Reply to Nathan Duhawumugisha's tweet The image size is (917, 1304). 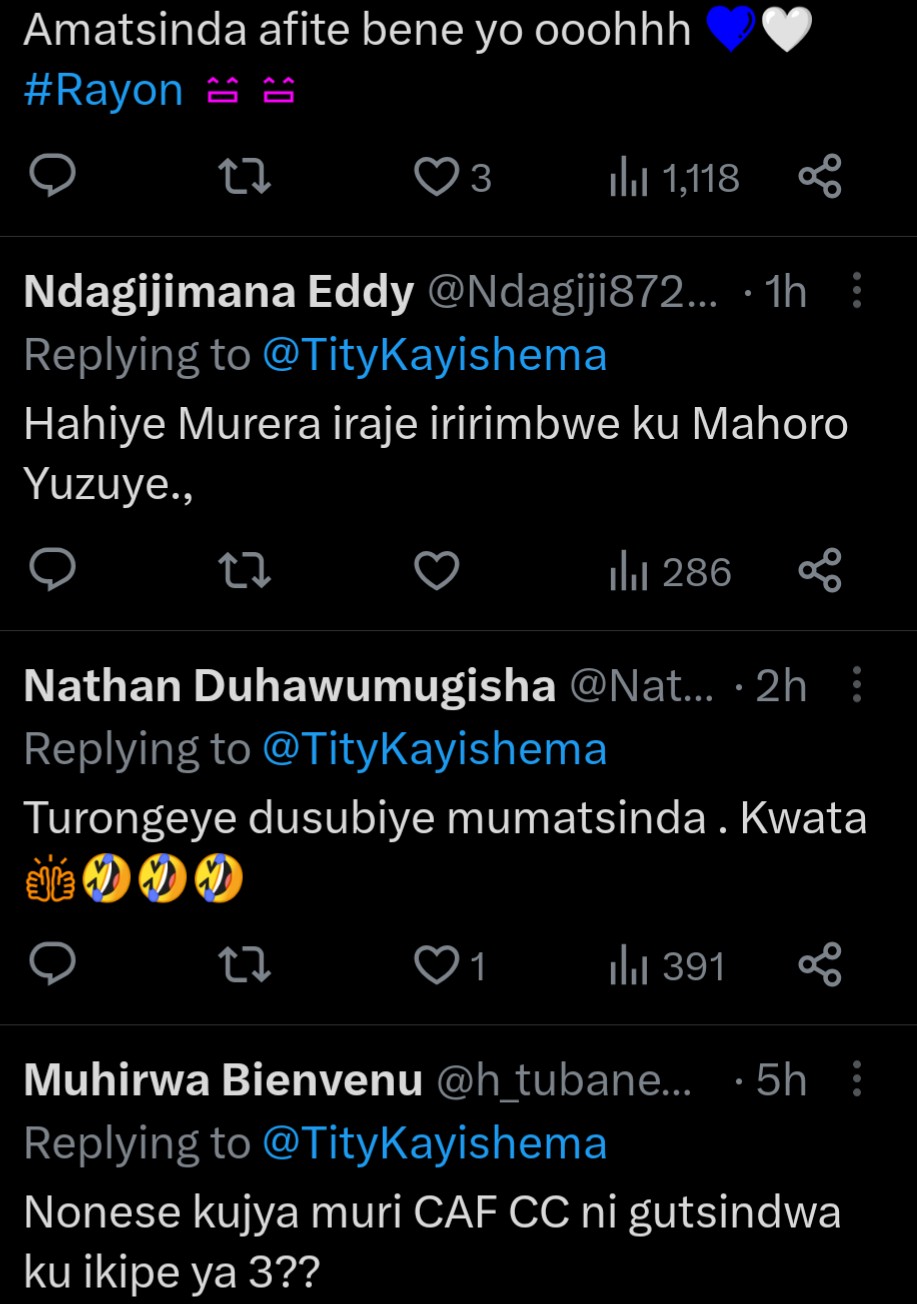(x=51, y=966)
